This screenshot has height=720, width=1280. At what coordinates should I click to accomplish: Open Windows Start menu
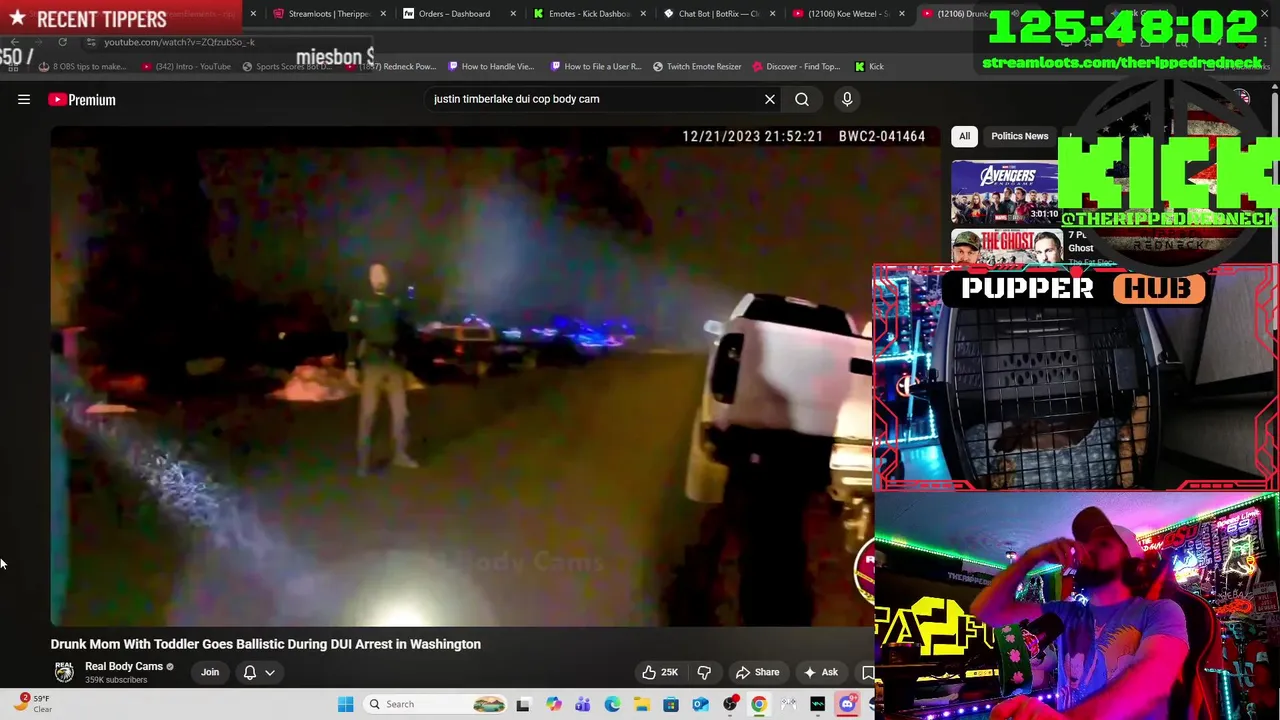[x=345, y=704]
